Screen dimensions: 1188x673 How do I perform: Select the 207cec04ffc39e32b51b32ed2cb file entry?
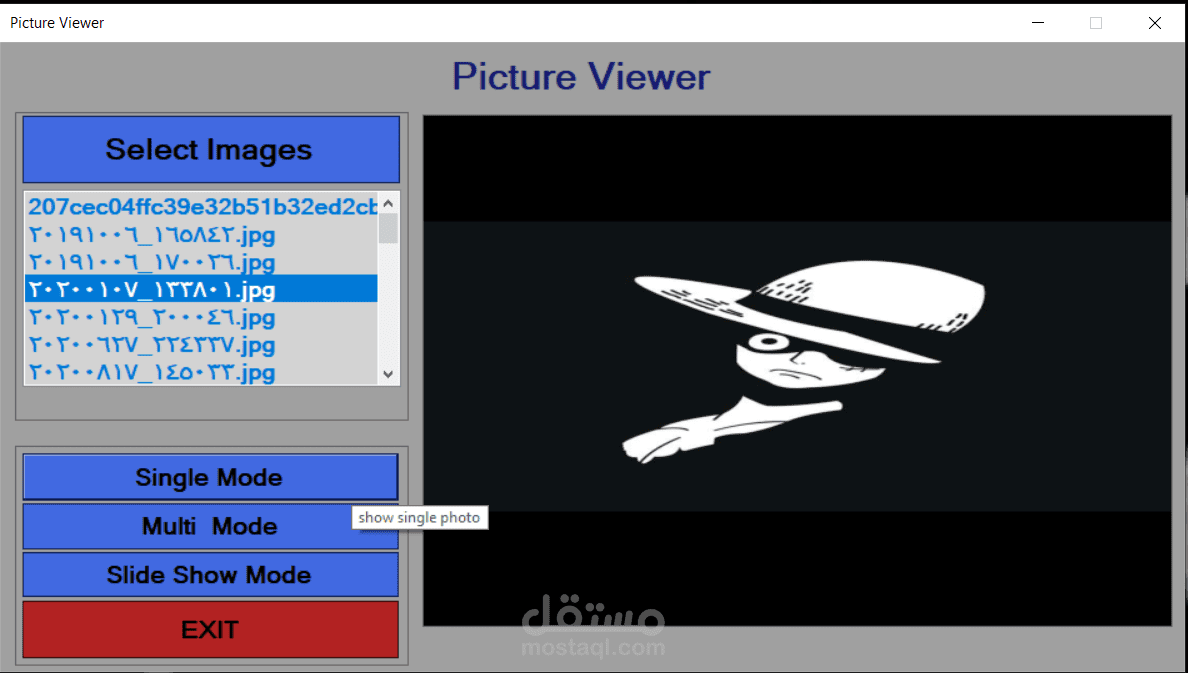[202, 206]
